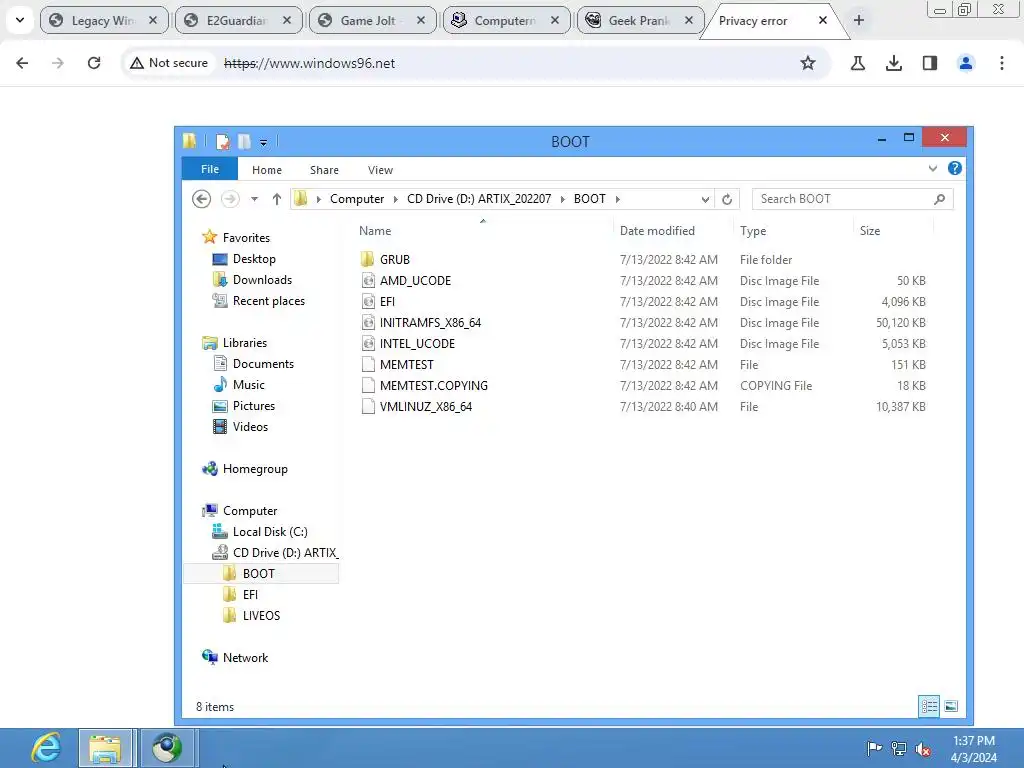Expand breadcrumb arrow after ARTIX_202207
Viewport: 1024px width, 768px height.
(562, 199)
